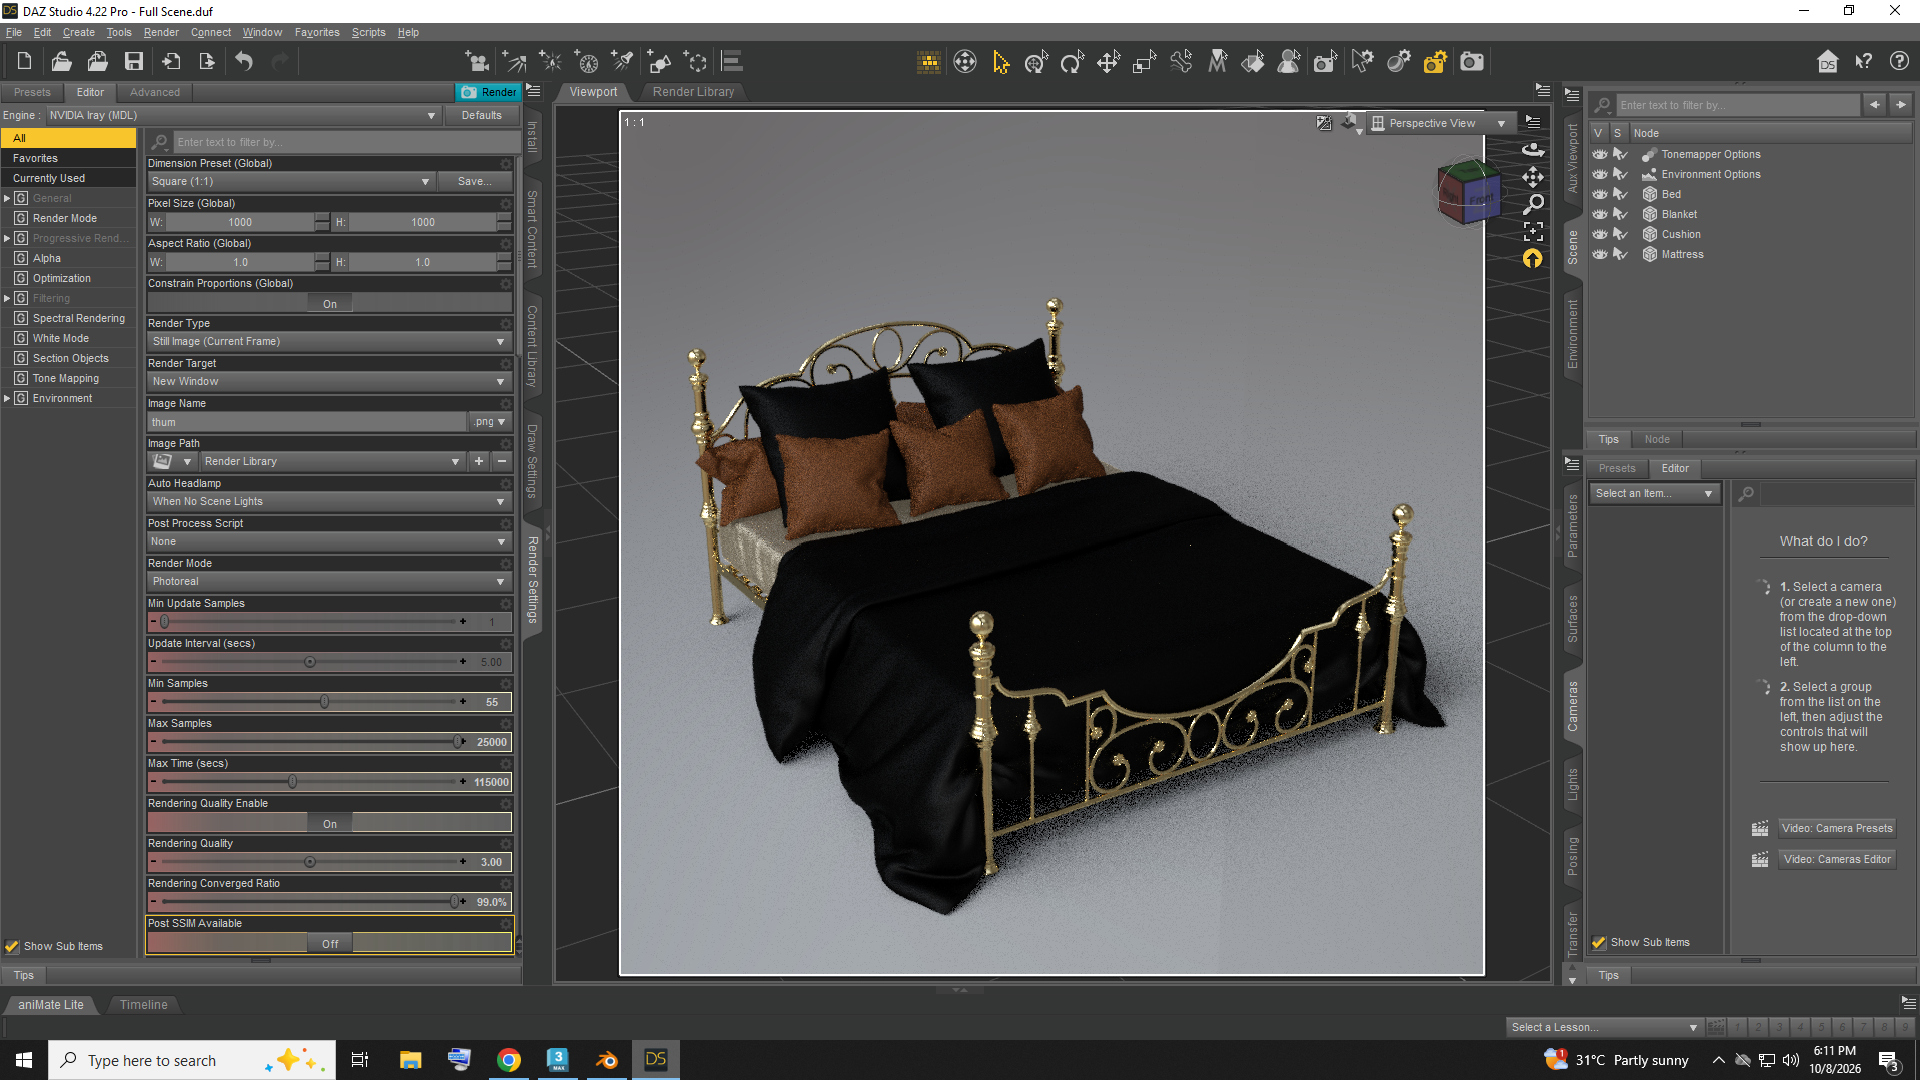Click the Save floppy disk icon

click(x=133, y=62)
